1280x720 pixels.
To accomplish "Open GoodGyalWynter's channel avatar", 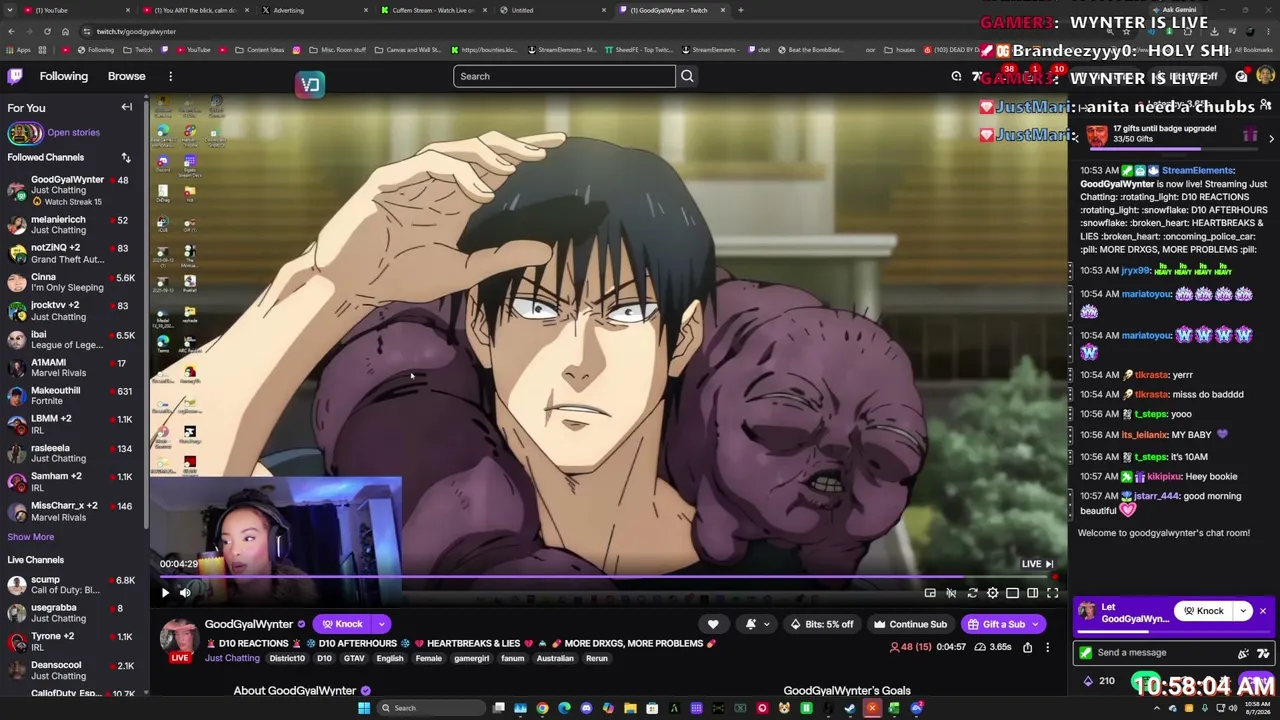I will 180,637.
